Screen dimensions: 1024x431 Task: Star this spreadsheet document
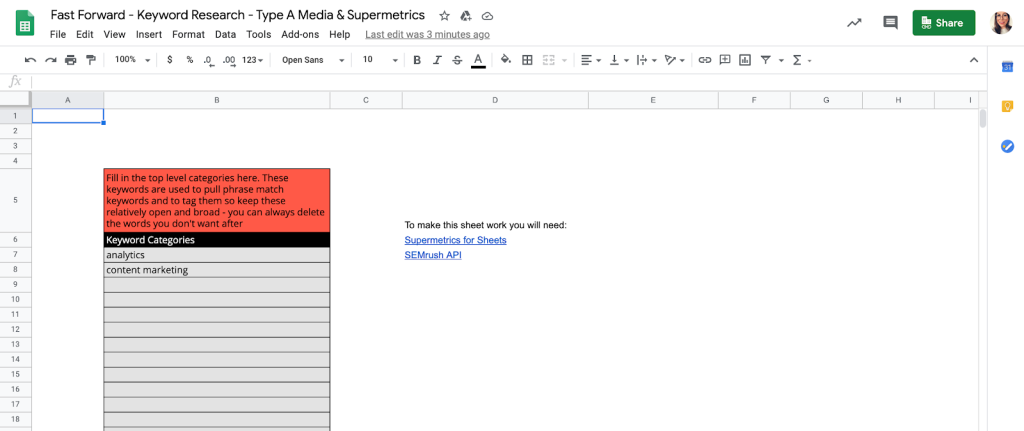[444, 16]
